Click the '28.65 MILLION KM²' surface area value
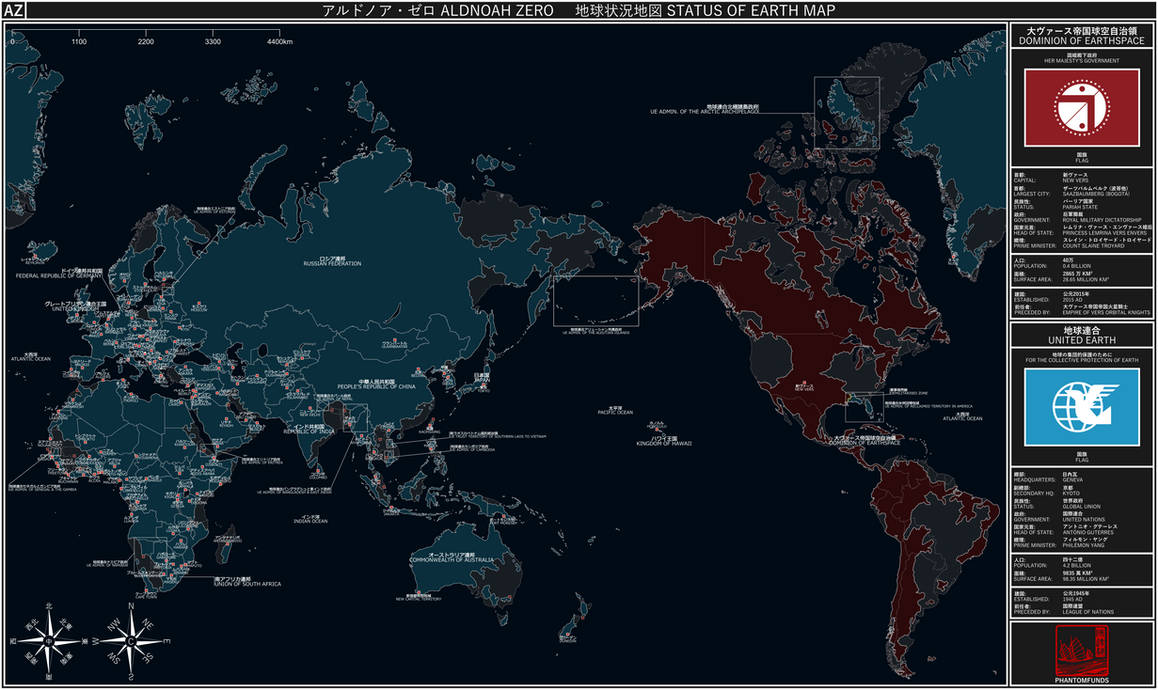 pos(1086,280)
